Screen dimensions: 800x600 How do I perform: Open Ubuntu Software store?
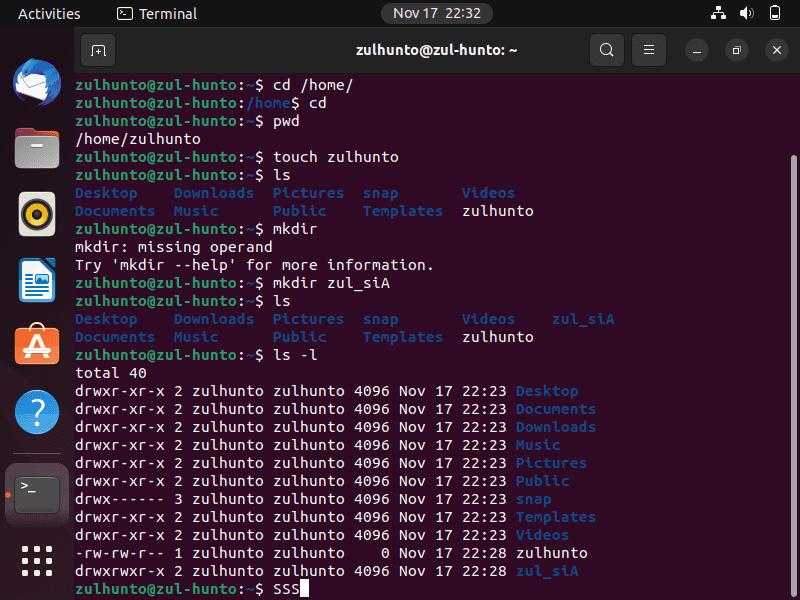pos(37,344)
